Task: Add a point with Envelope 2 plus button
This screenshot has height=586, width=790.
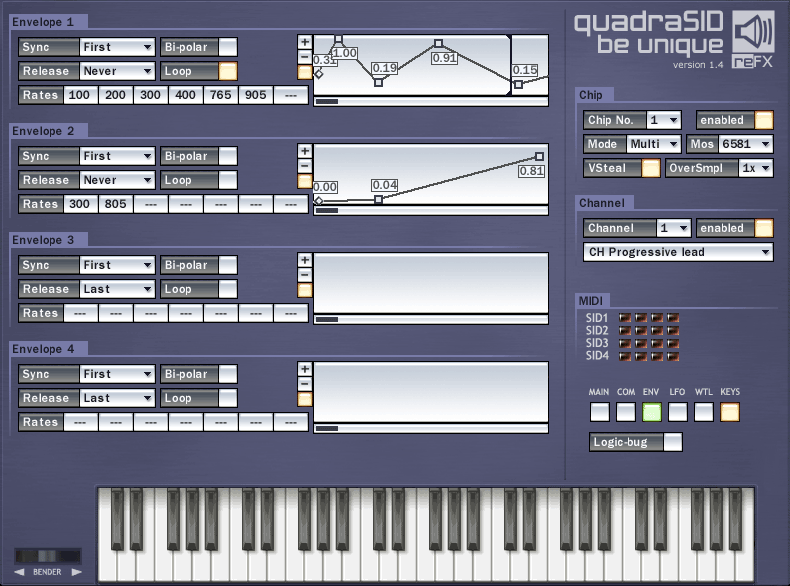Action: (x=305, y=151)
